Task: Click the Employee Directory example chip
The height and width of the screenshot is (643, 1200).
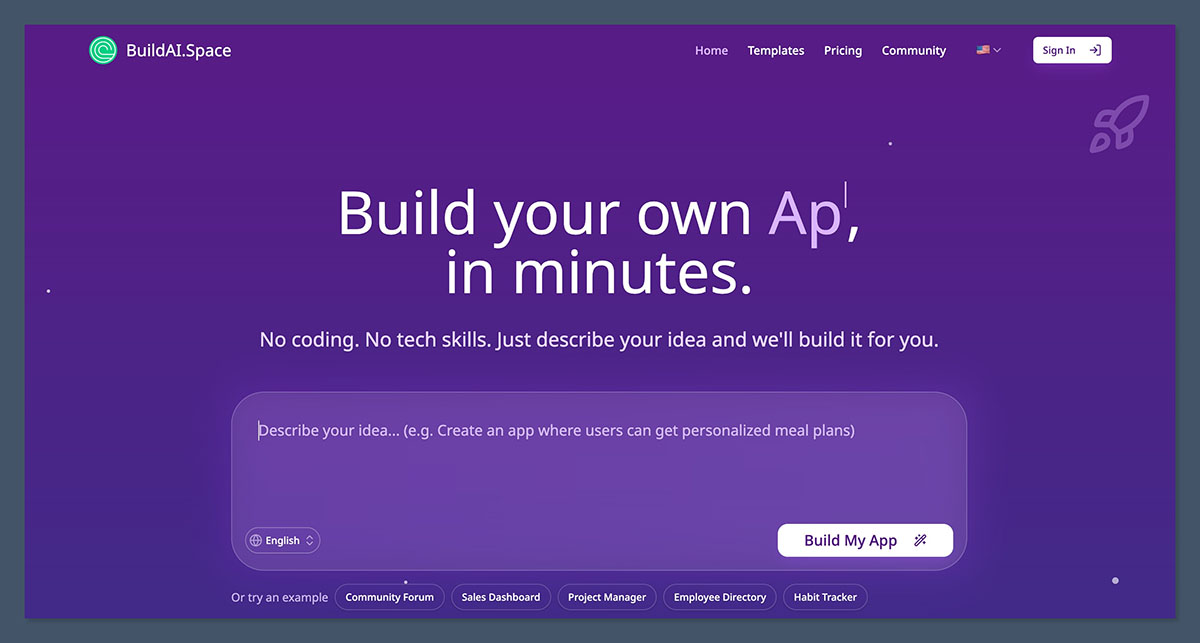Action: point(719,597)
